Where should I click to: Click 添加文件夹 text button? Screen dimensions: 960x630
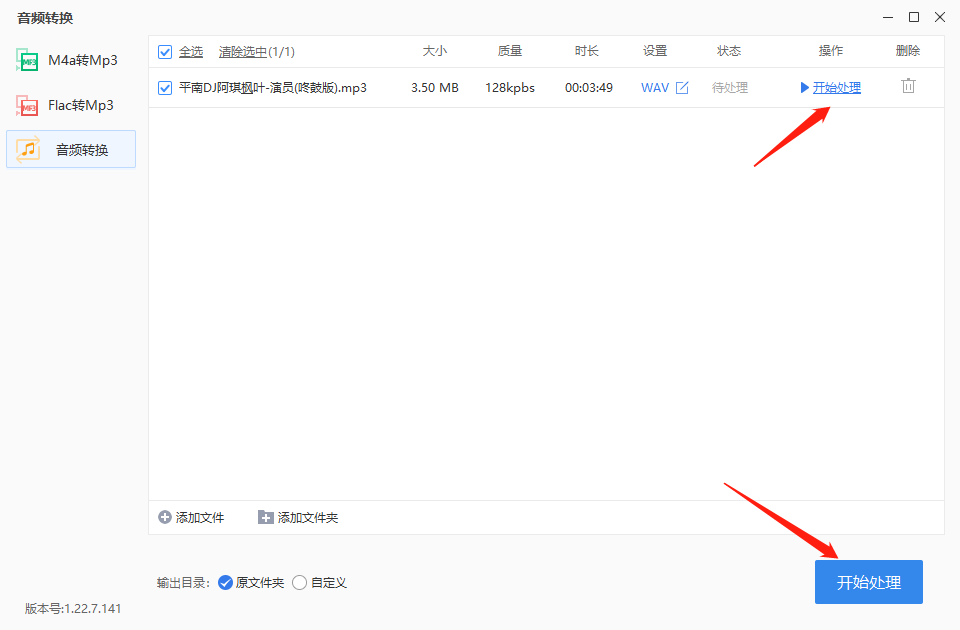click(x=307, y=517)
